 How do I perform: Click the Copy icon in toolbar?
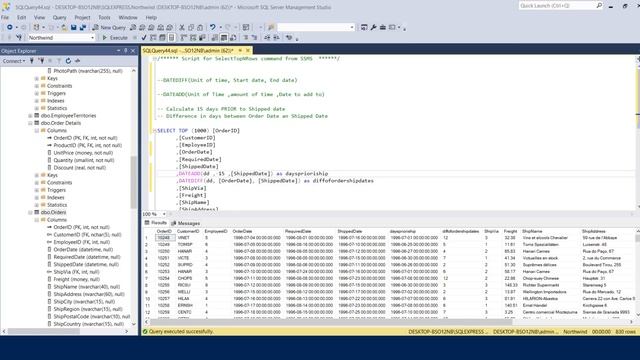click(191, 27)
